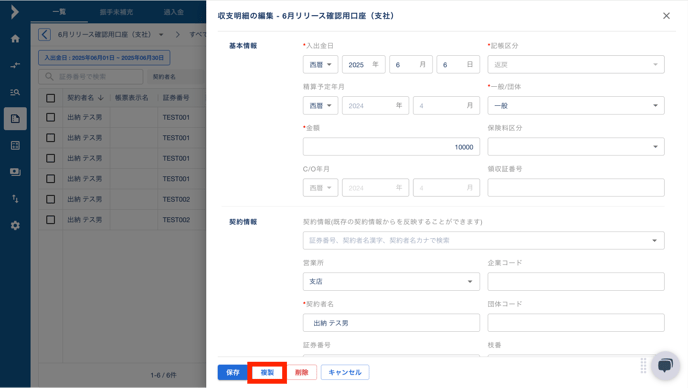Open the 保険料区分 dropdown

coord(576,147)
